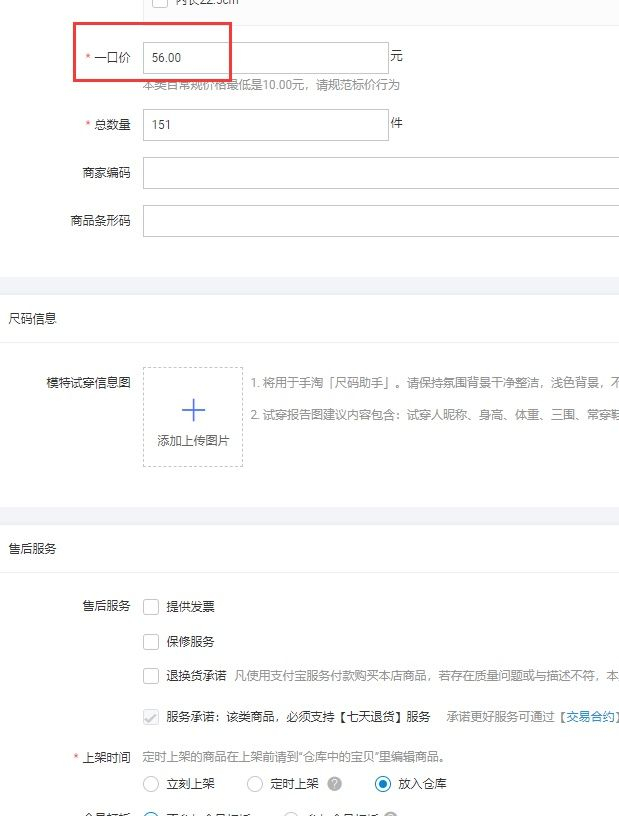
Task: Click the 售后服务 section heading
Action: pyautogui.click(x=33, y=549)
